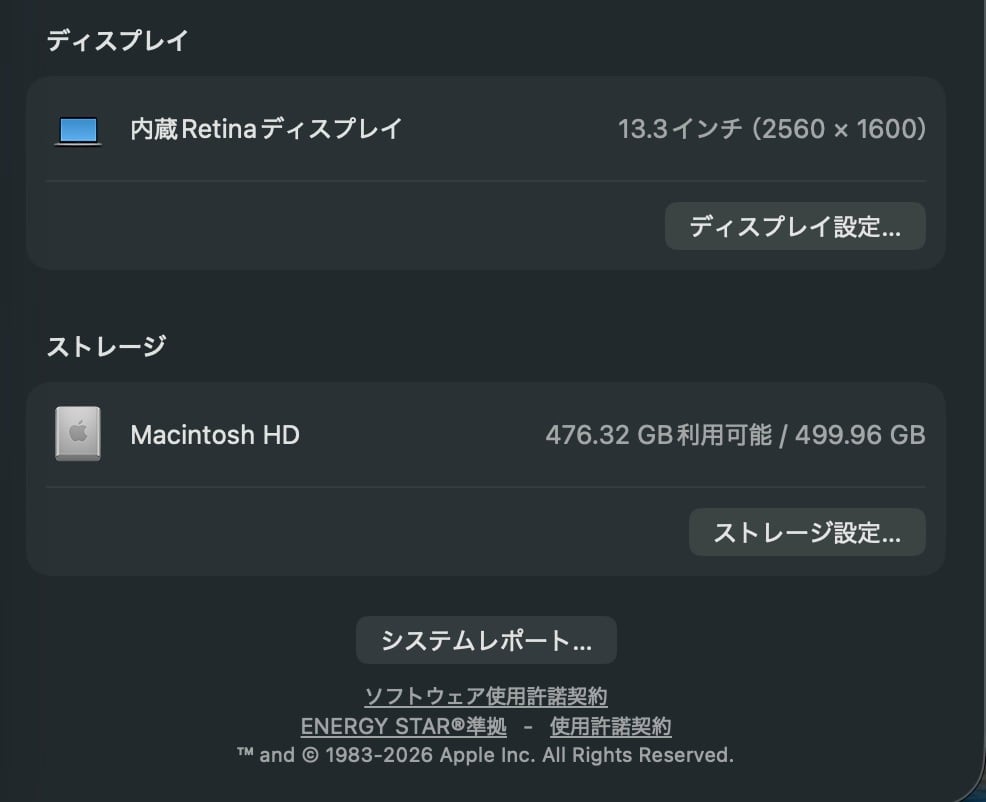Open ディスプレイ設定... button

[x=795, y=227]
